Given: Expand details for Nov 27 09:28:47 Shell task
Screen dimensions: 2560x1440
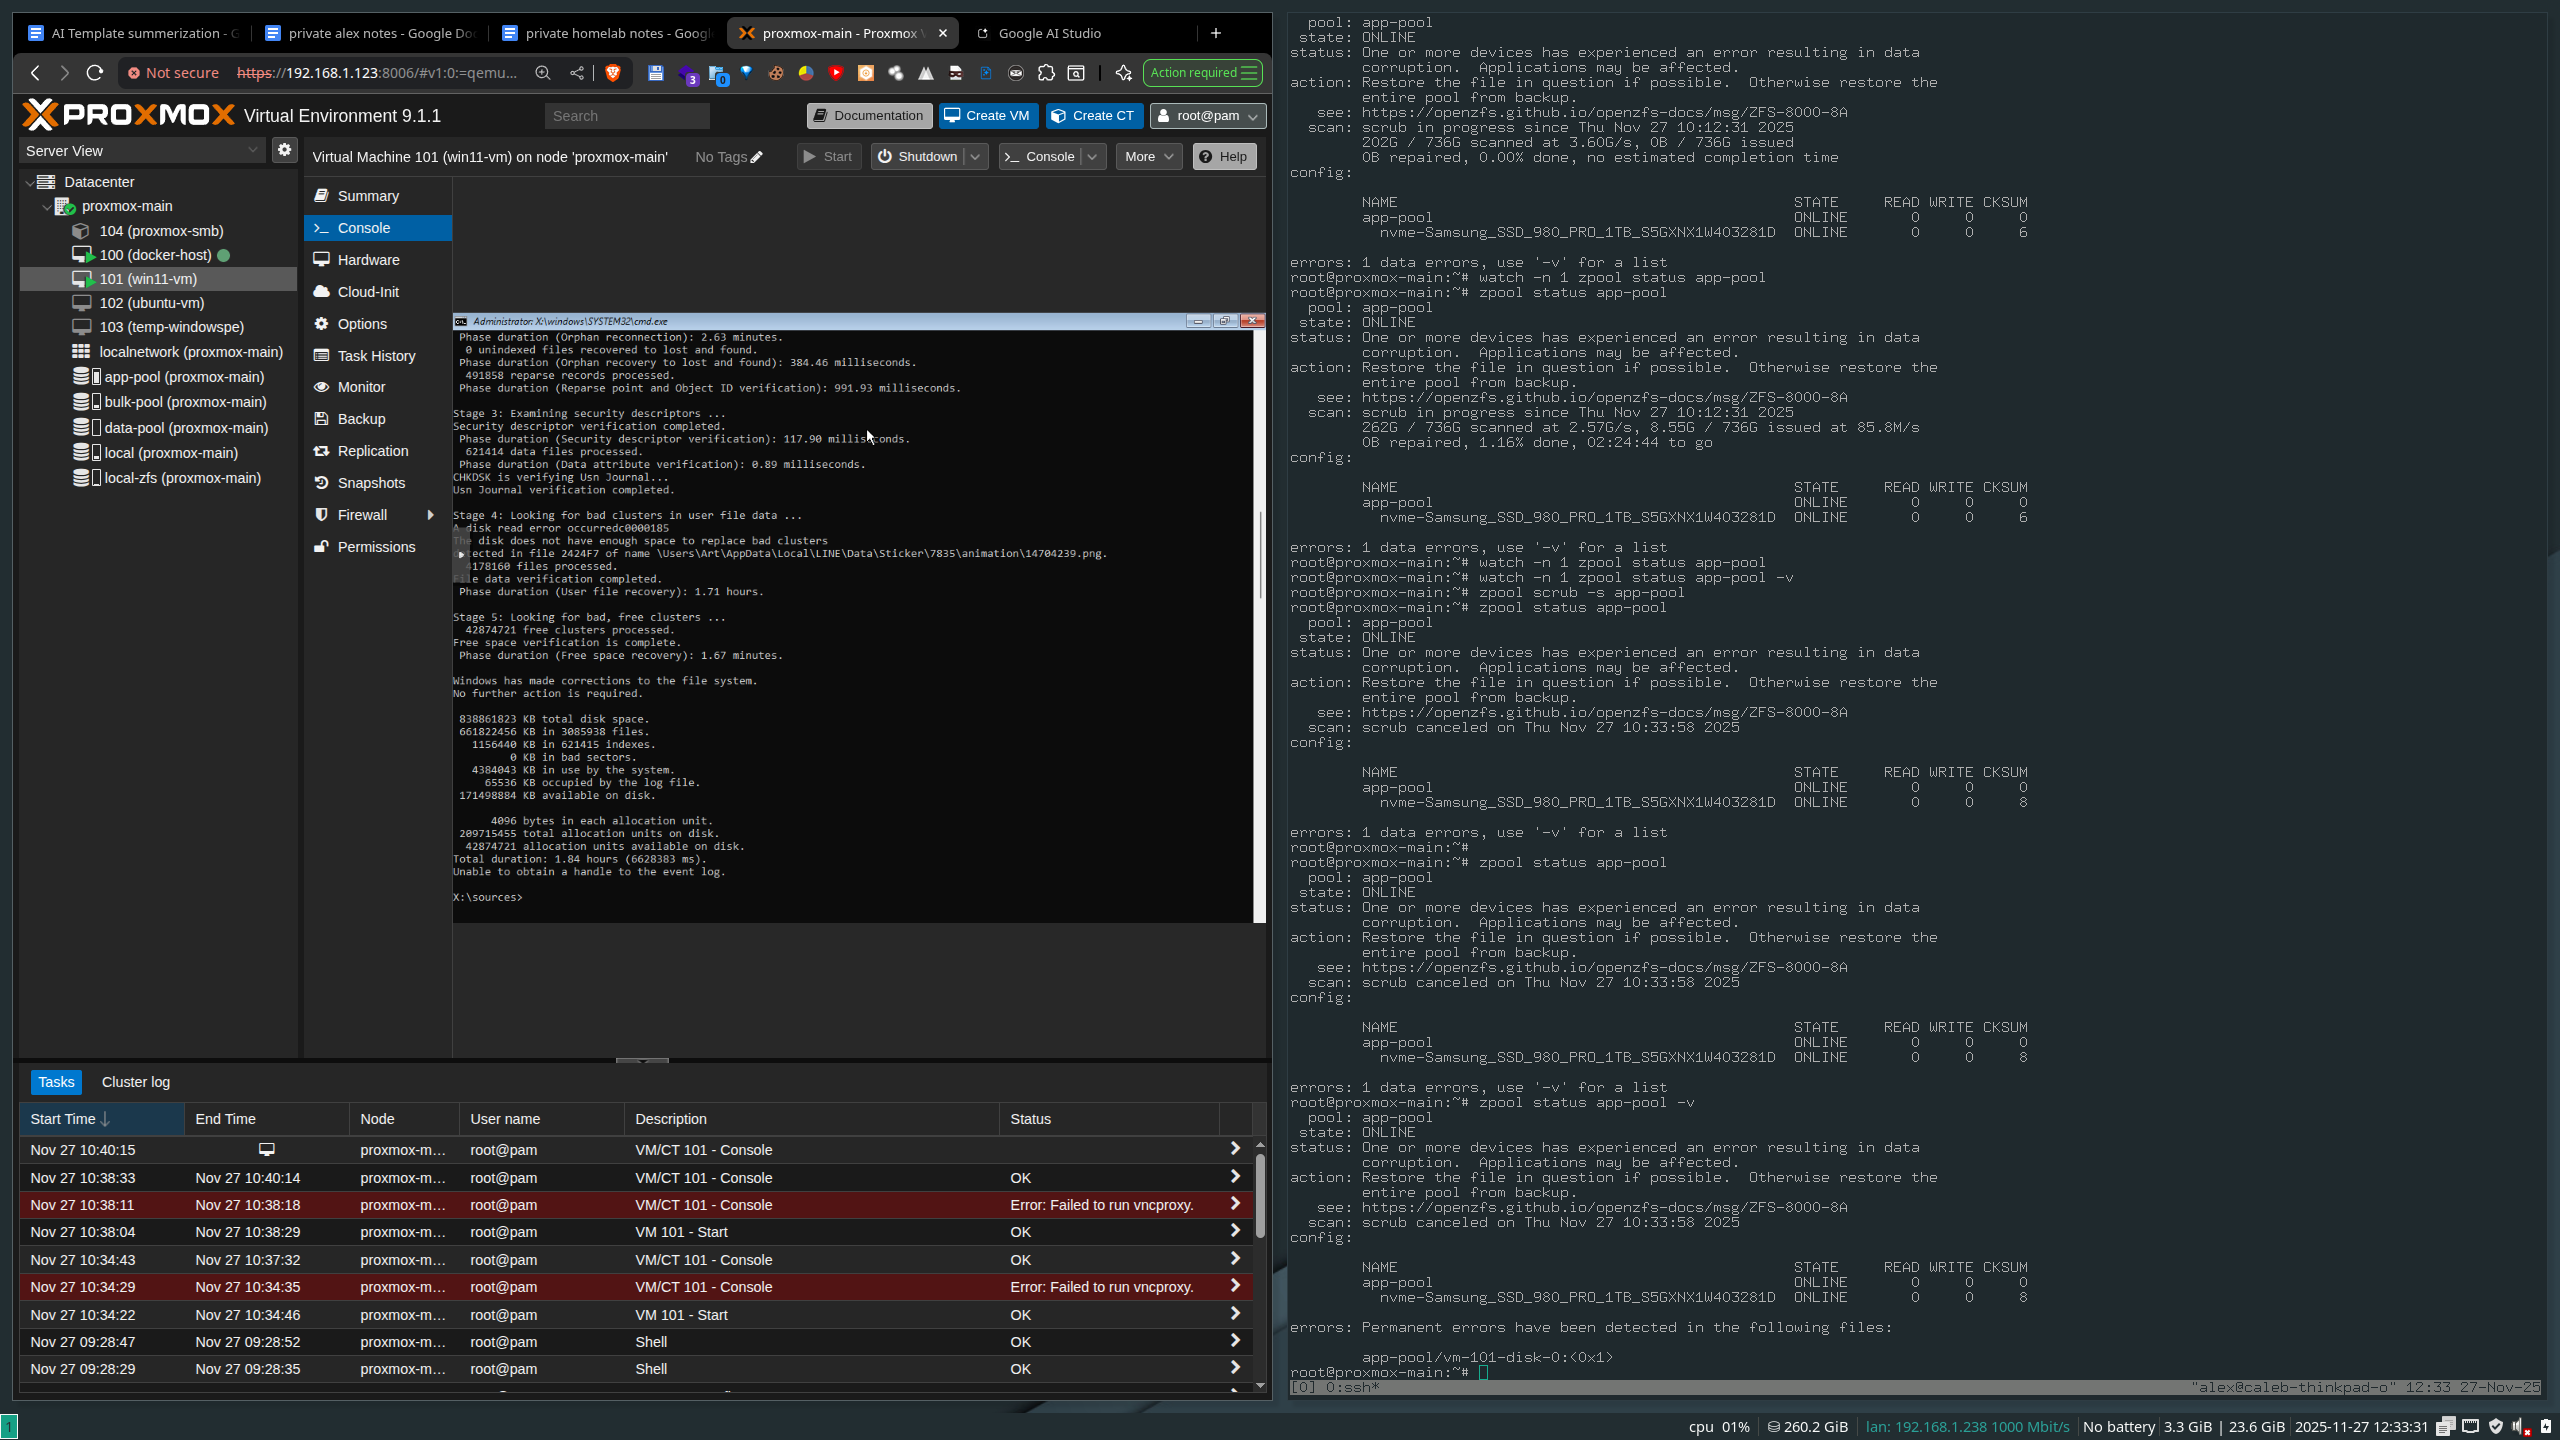Looking at the screenshot, I should (1235, 1341).
